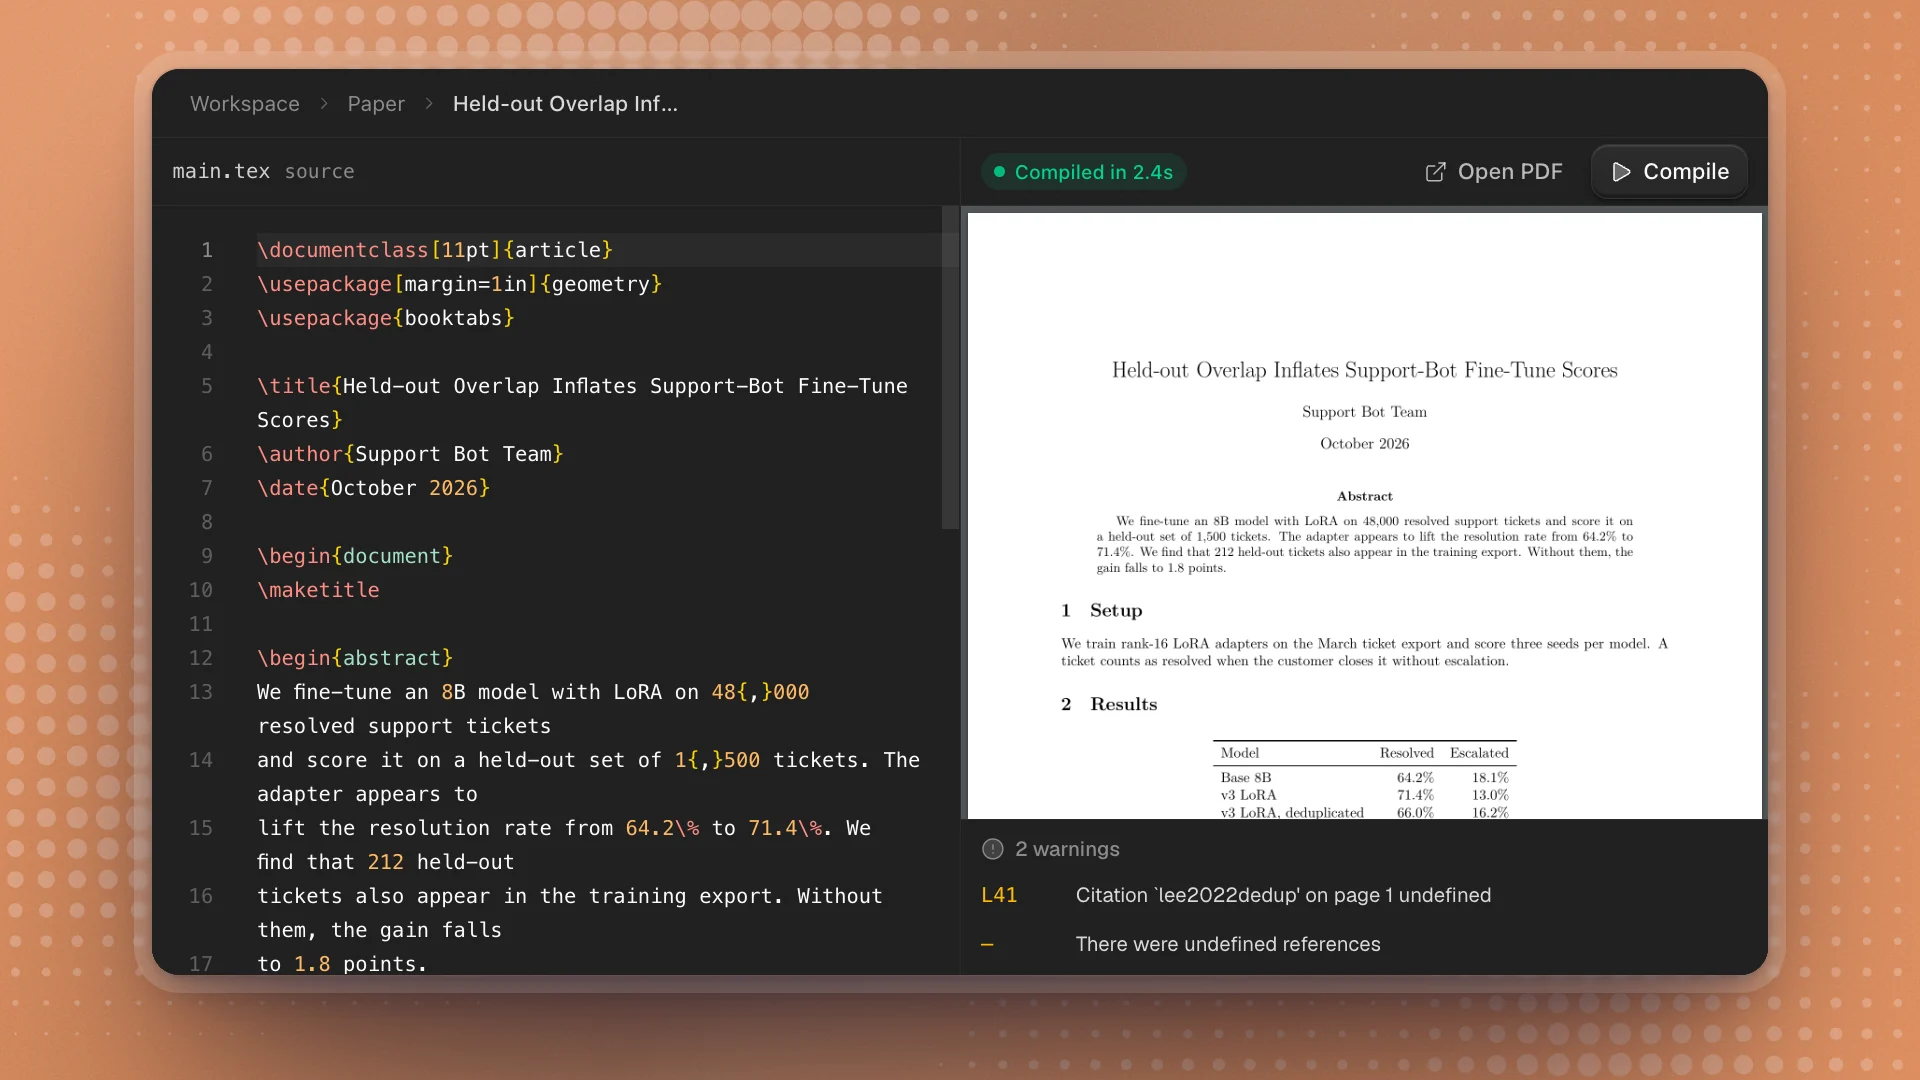
Task: Click the Results section heading in preview
Action: coord(1109,704)
